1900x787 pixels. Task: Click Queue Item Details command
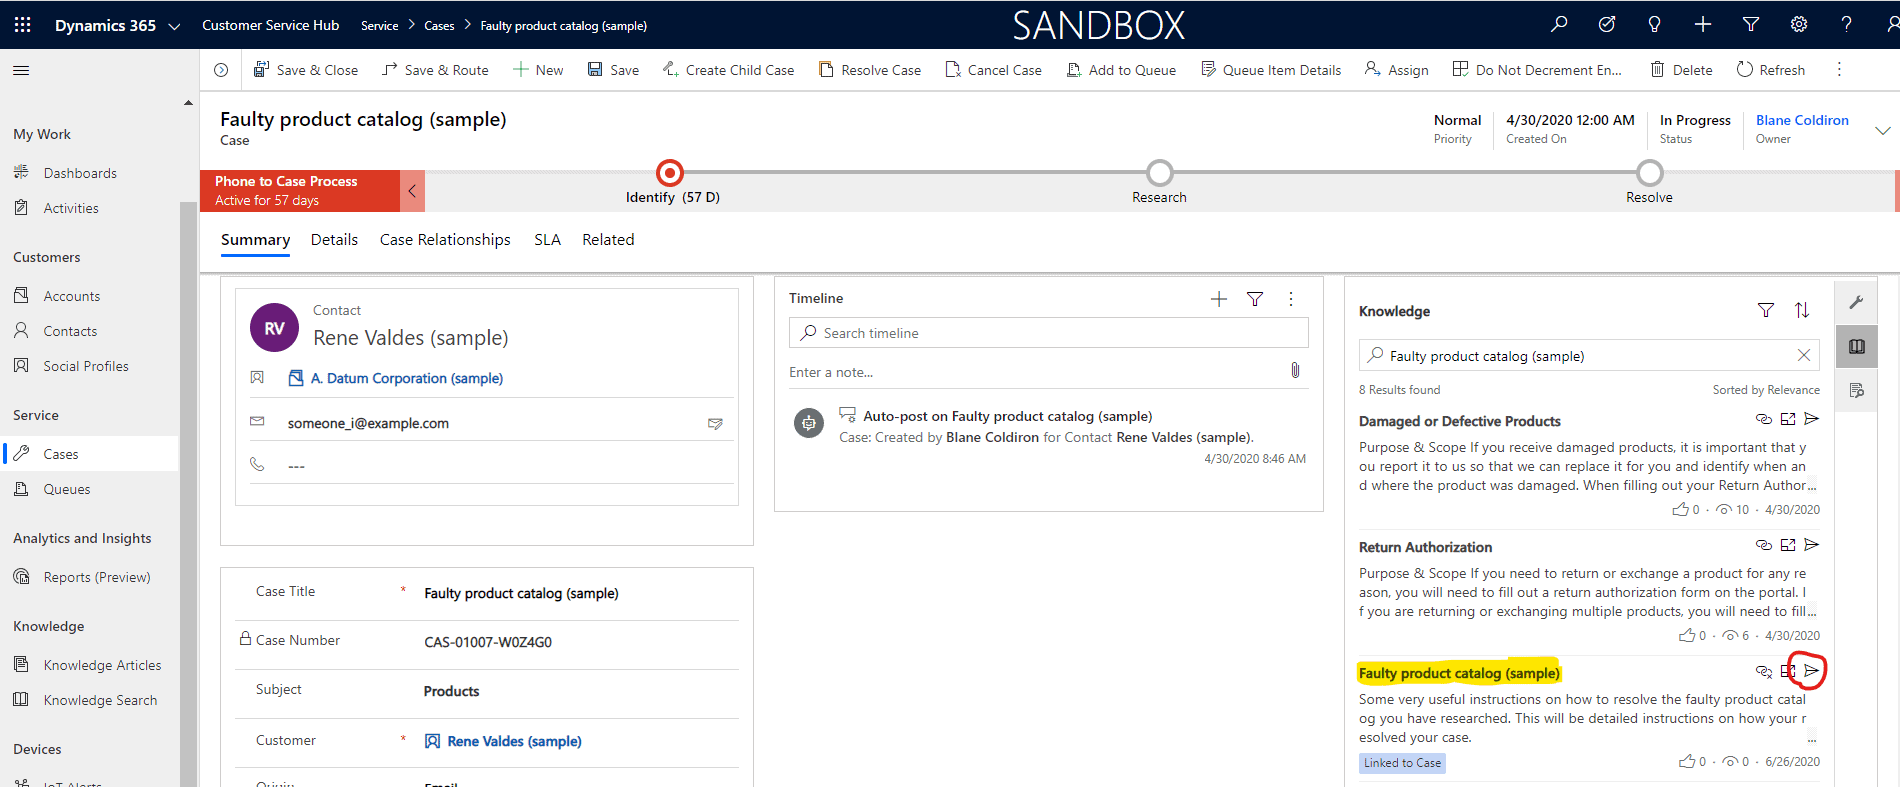(x=1271, y=70)
